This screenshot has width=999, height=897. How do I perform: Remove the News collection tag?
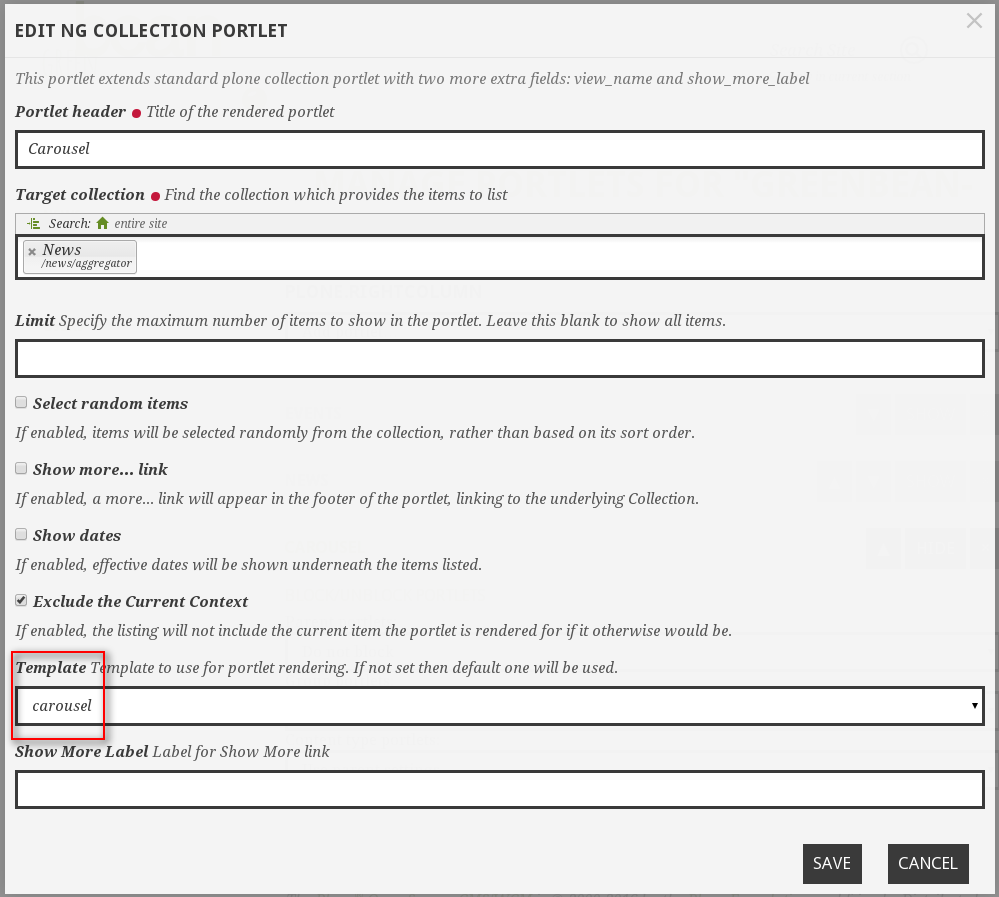(x=32, y=252)
